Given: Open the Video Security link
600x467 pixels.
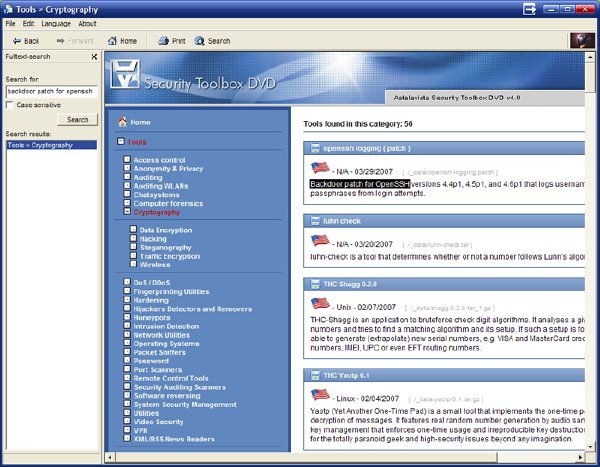Looking at the screenshot, I should pyautogui.click(x=158, y=422).
